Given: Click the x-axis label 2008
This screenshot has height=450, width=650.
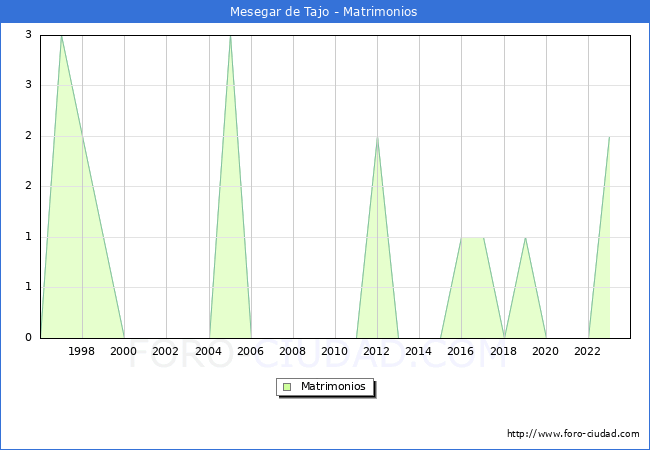Looking at the screenshot, I should (292, 351).
